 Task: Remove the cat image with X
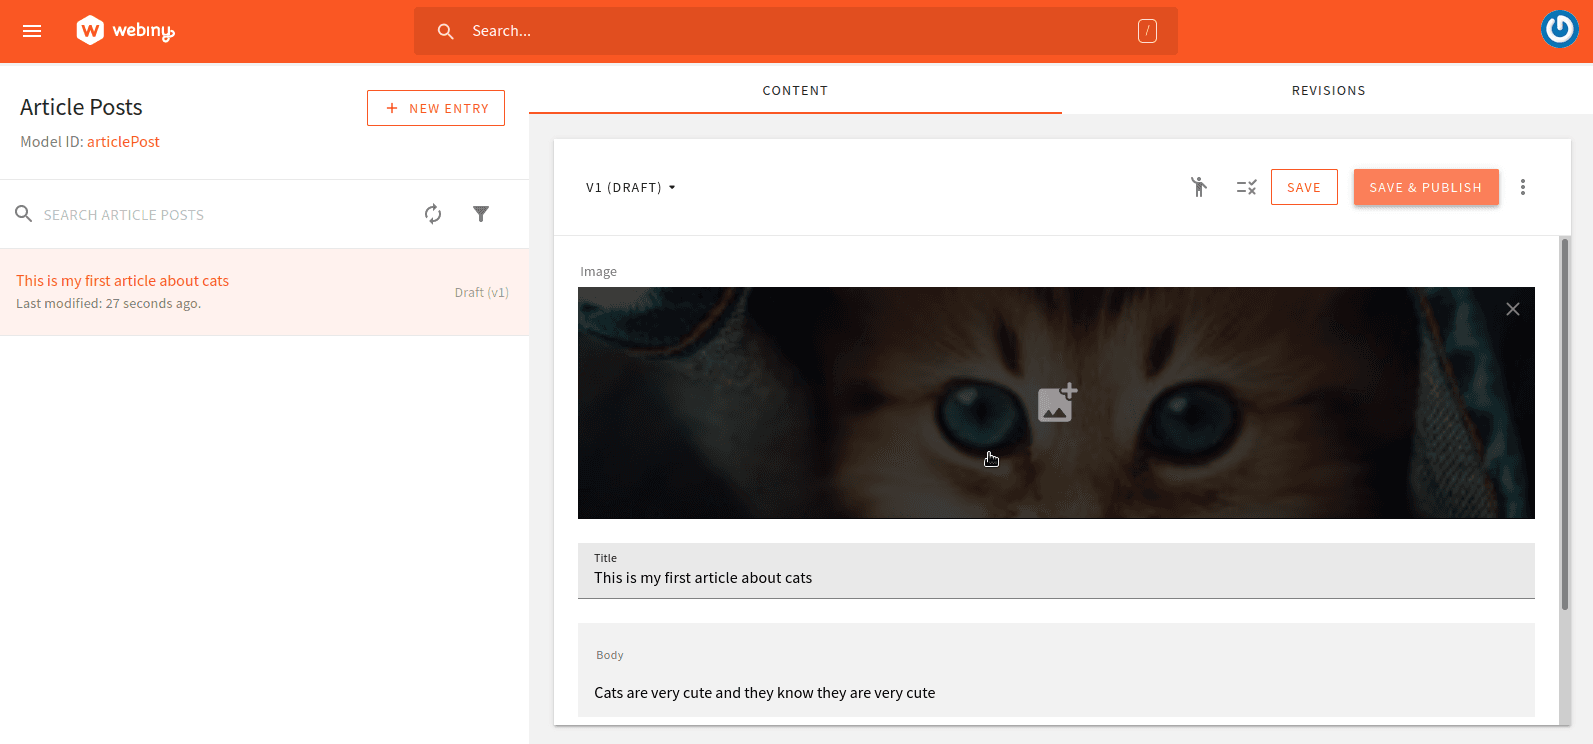(x=1512, y=309)
